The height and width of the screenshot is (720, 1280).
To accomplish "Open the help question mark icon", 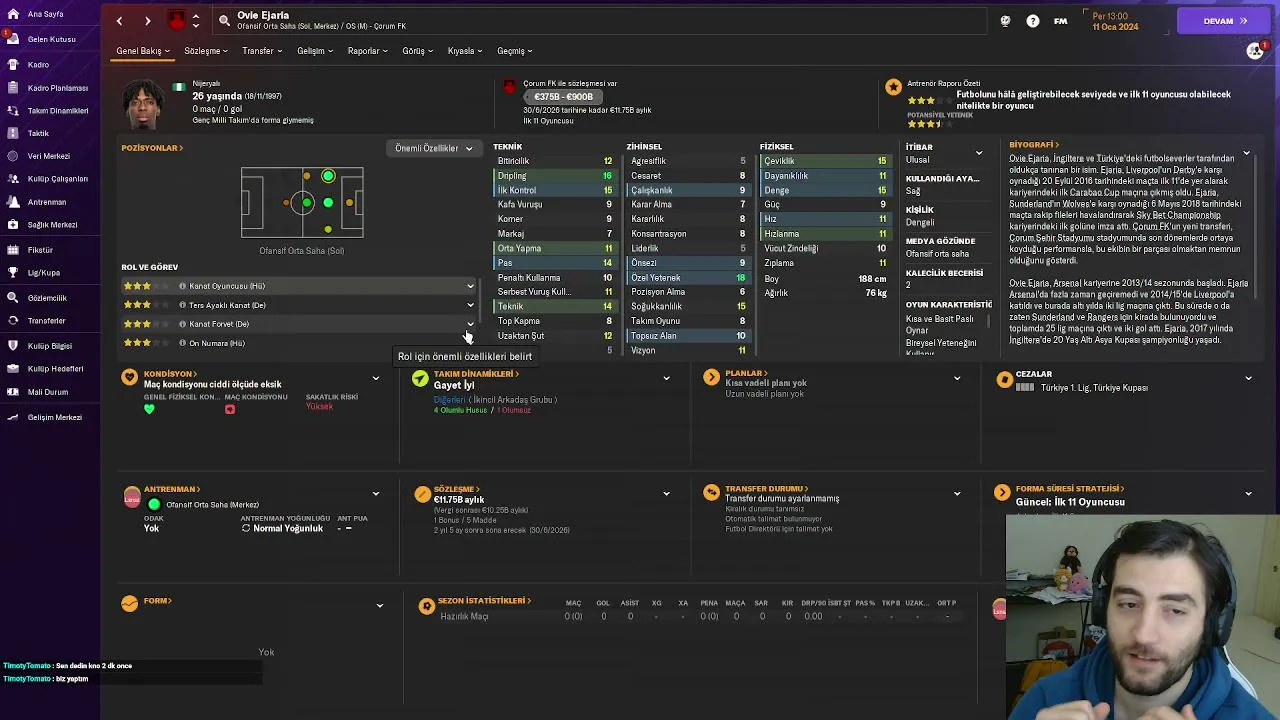I will click(1033, 21).
